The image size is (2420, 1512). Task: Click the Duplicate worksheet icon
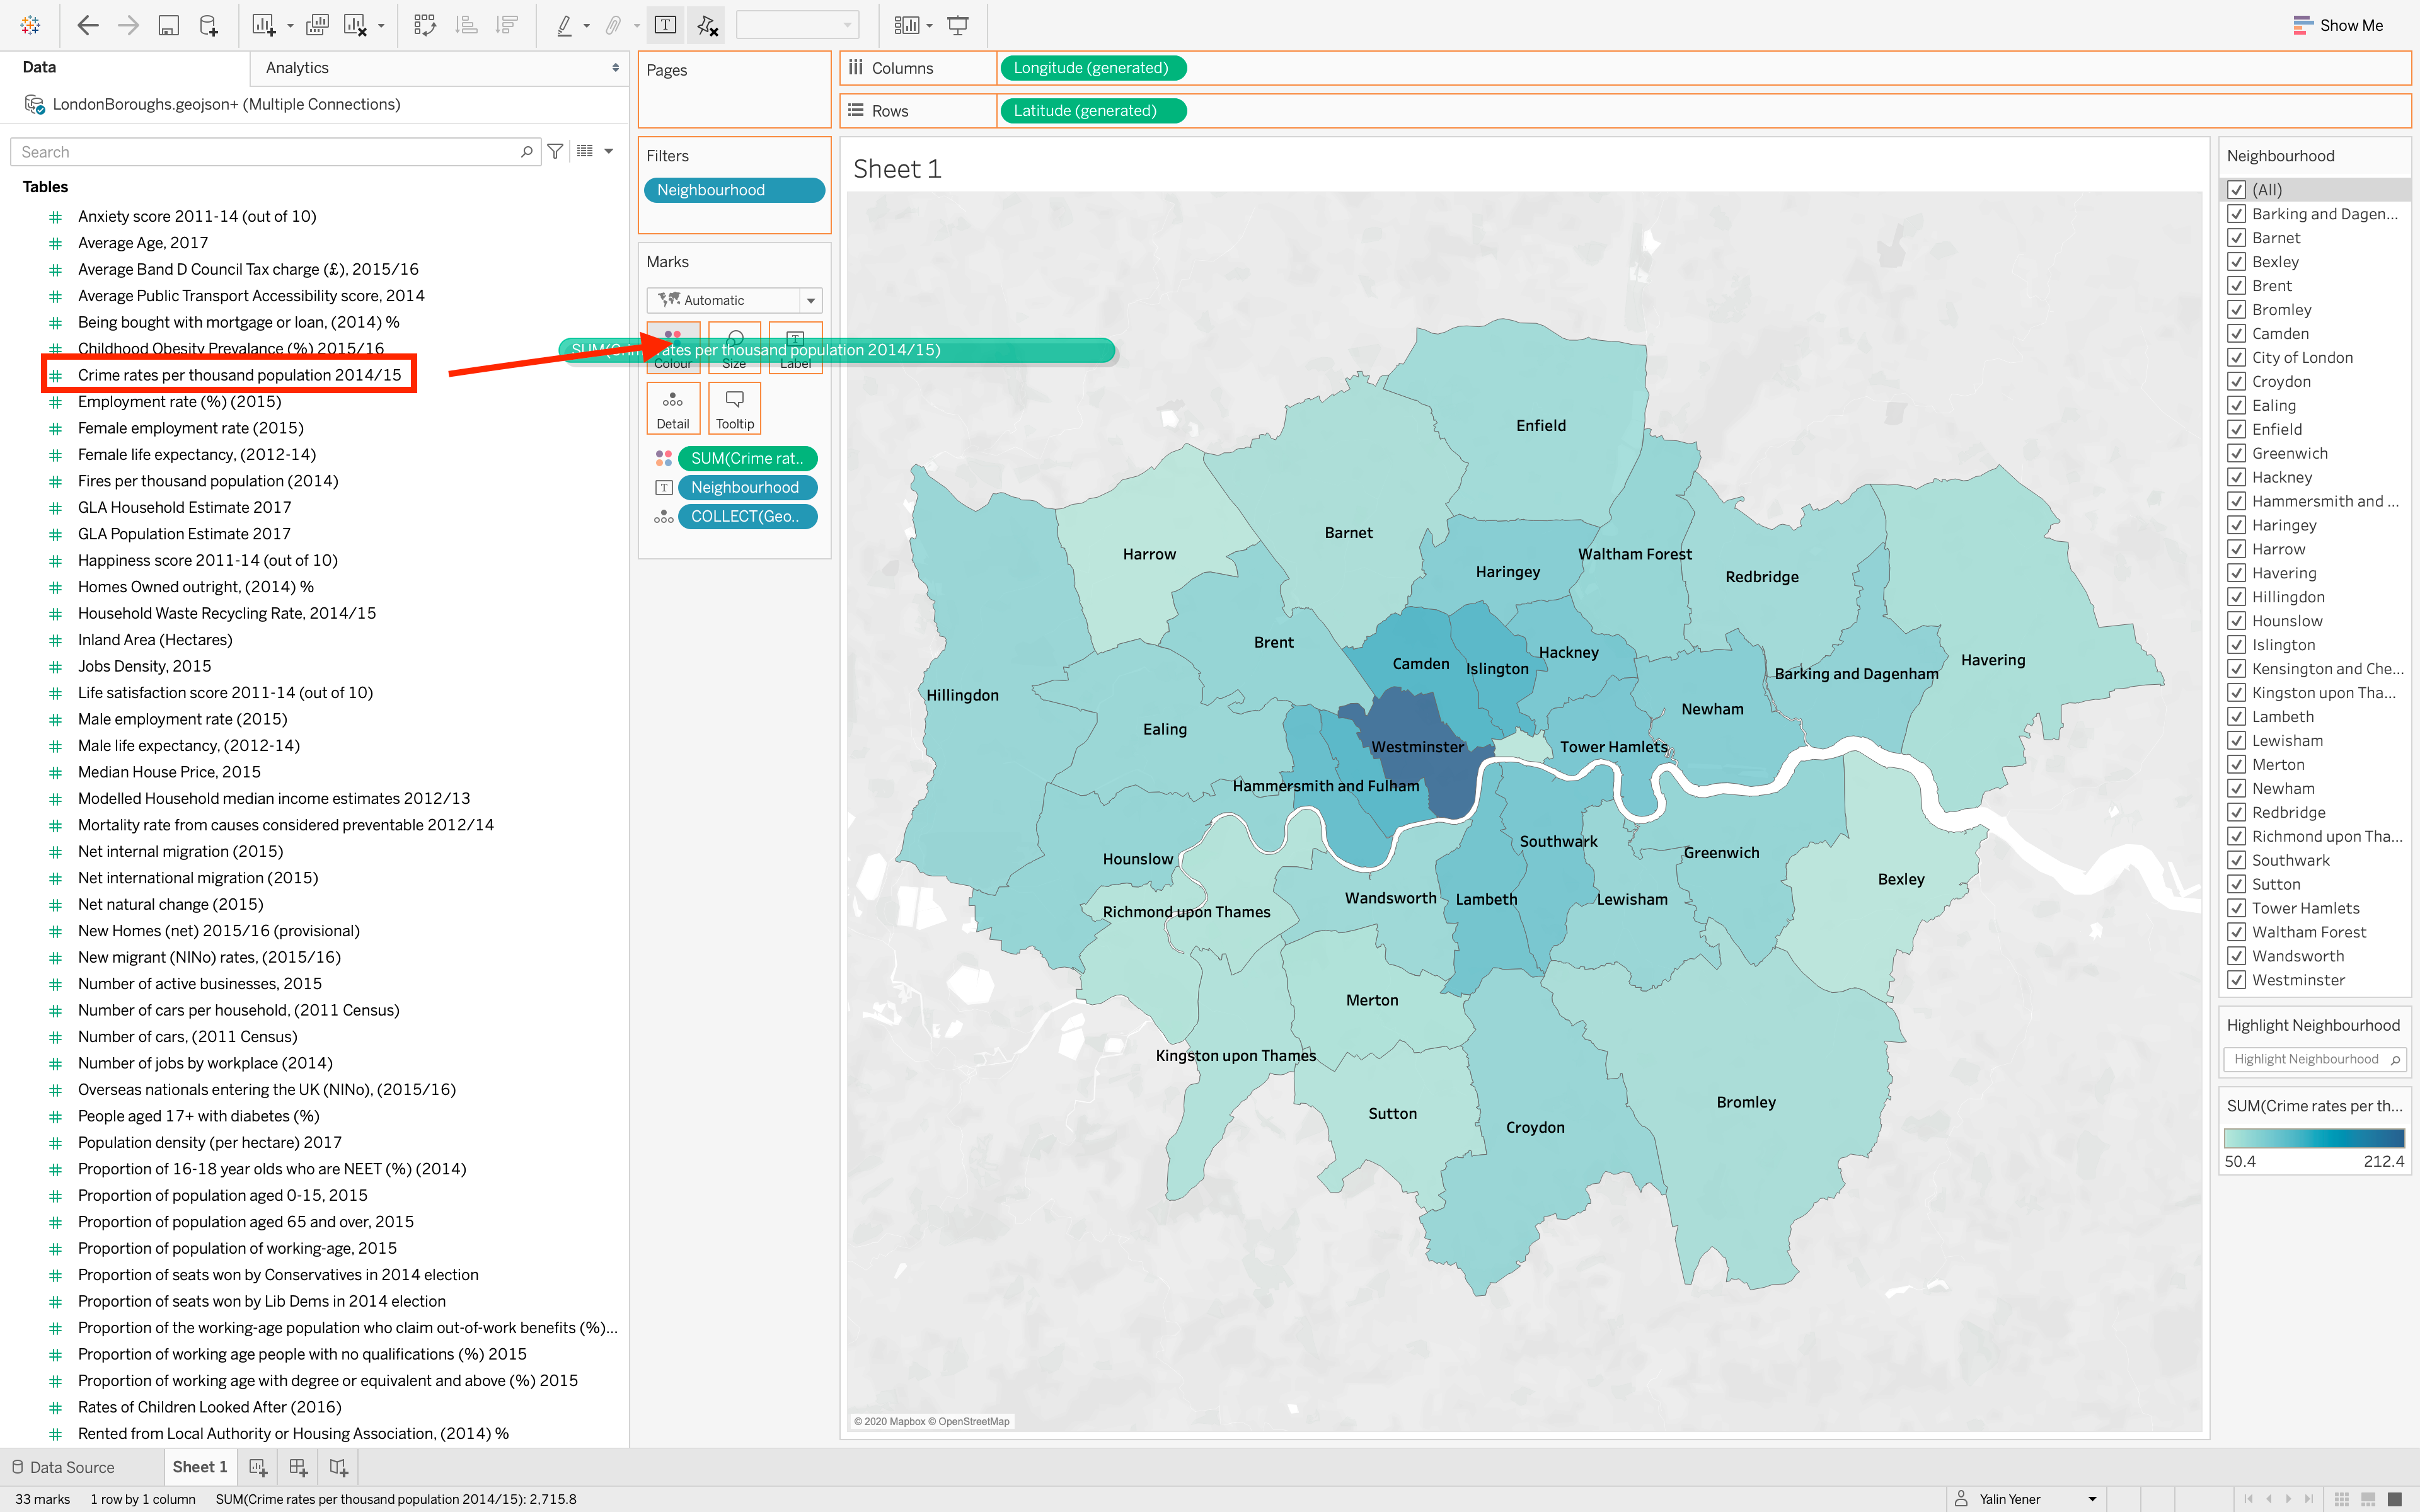317,25
